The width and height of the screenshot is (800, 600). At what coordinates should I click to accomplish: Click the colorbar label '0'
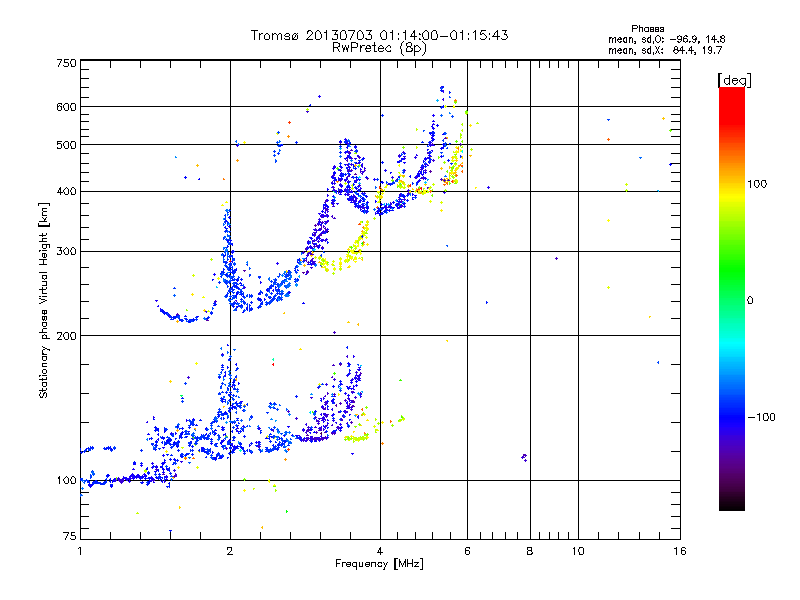click(750, 301)
